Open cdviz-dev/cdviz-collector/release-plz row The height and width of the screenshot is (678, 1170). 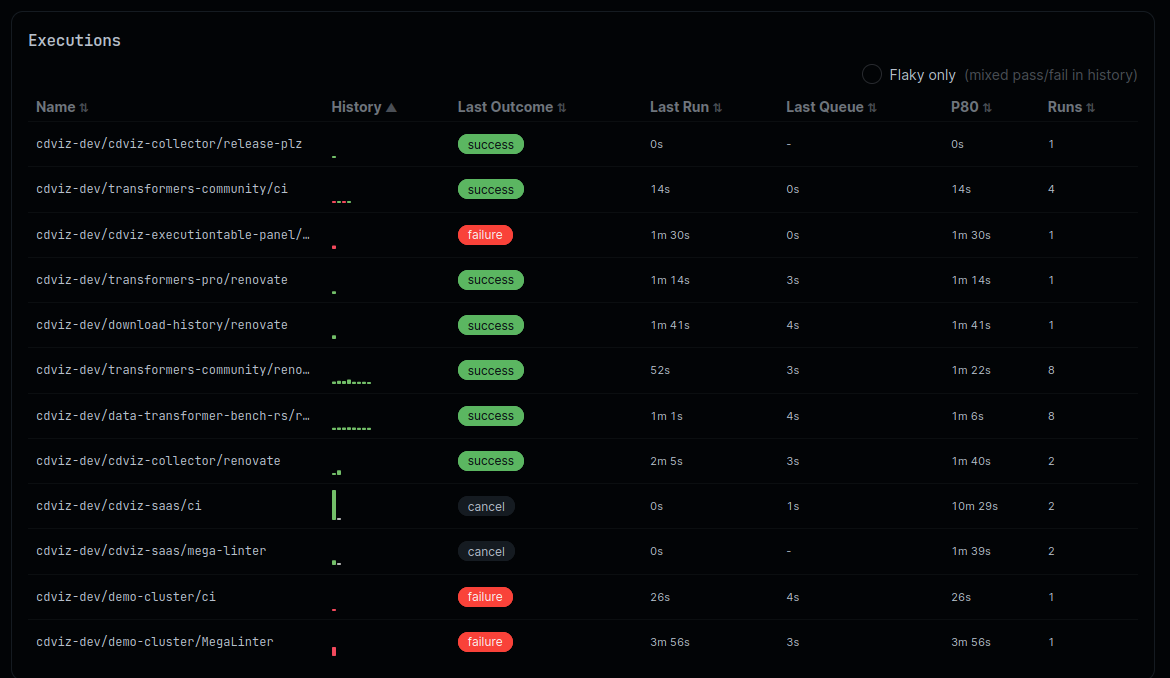(x=584, y=144)
